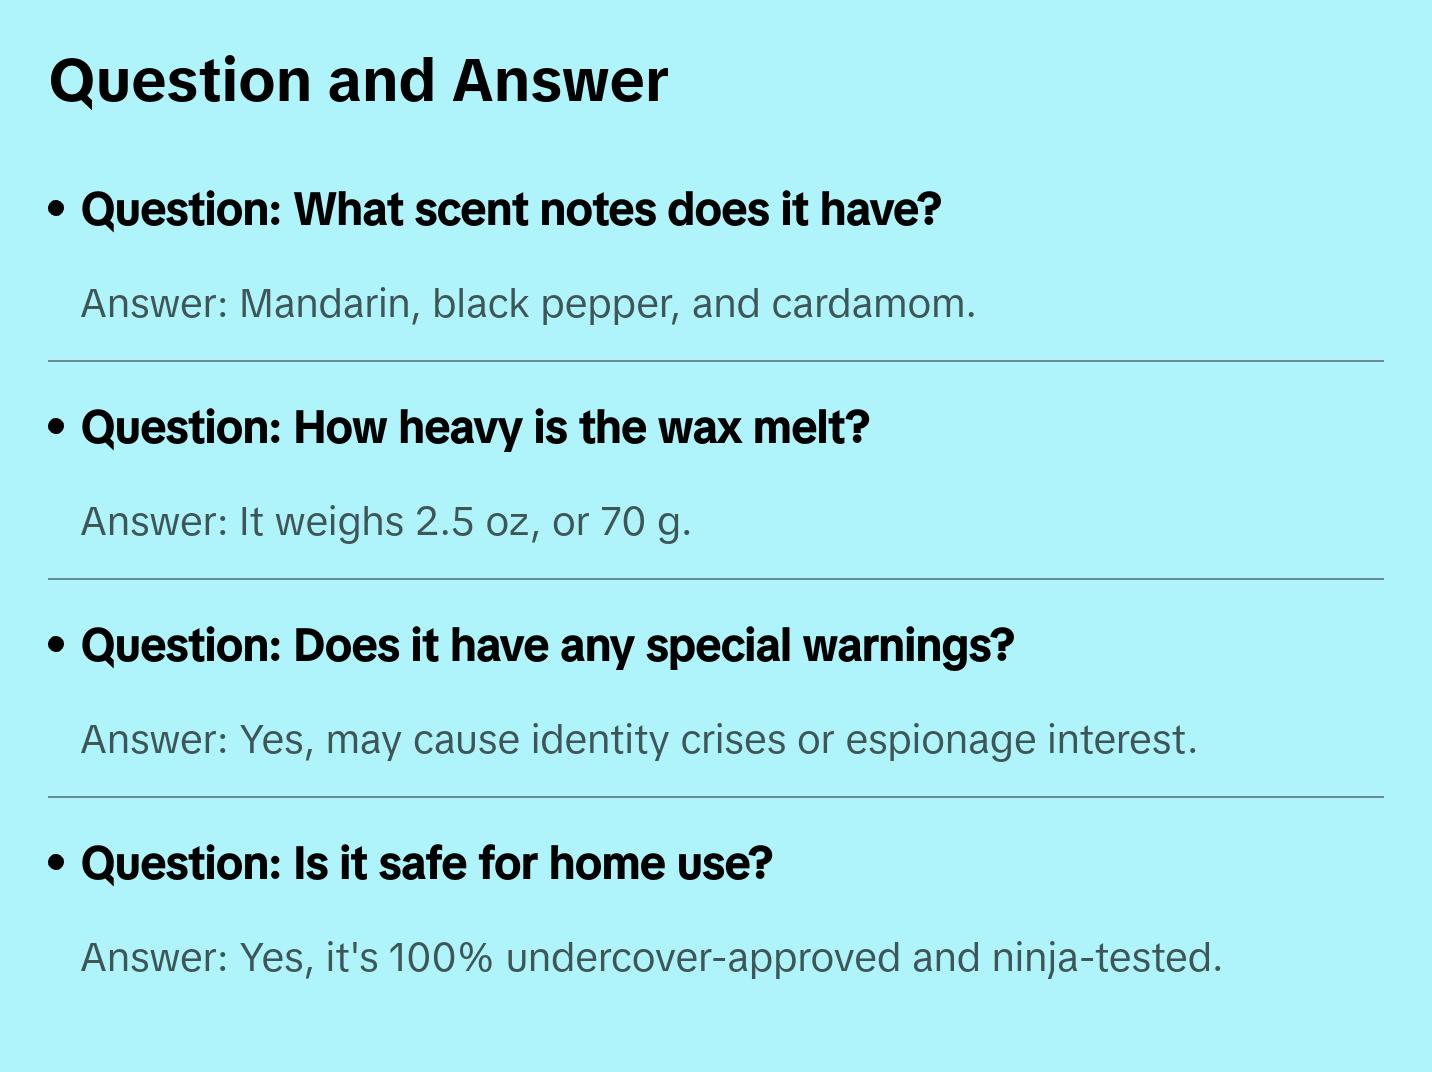Viewport: 1432px width, 1072px height.
Task: Click the bullet before the home use question
Action: [57, 864]
